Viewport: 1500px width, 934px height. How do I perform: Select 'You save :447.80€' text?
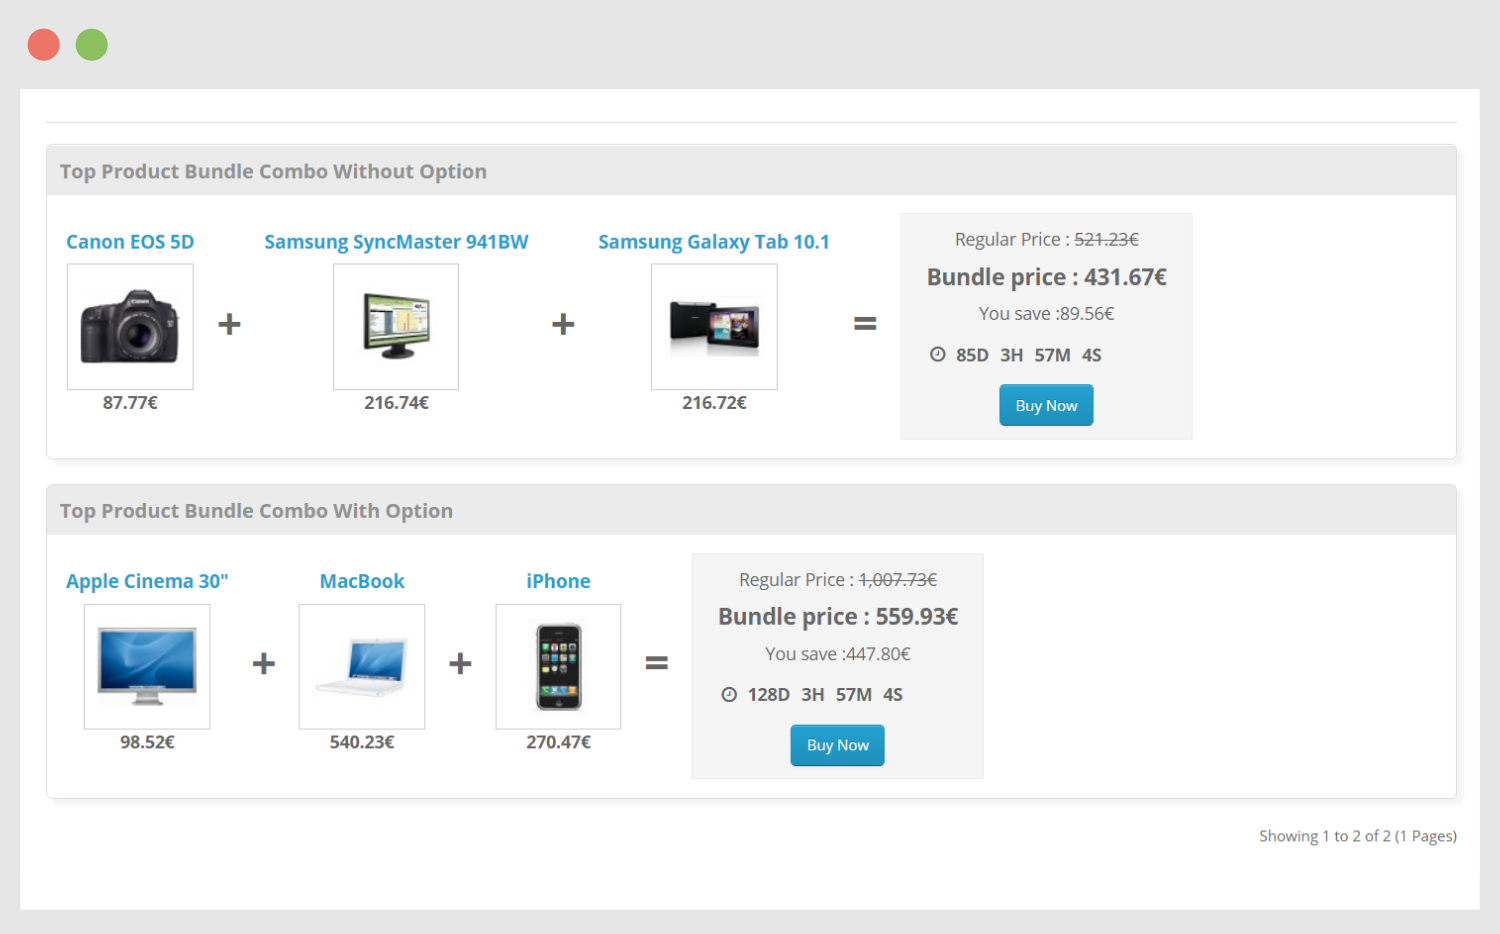tap(838, 654)
